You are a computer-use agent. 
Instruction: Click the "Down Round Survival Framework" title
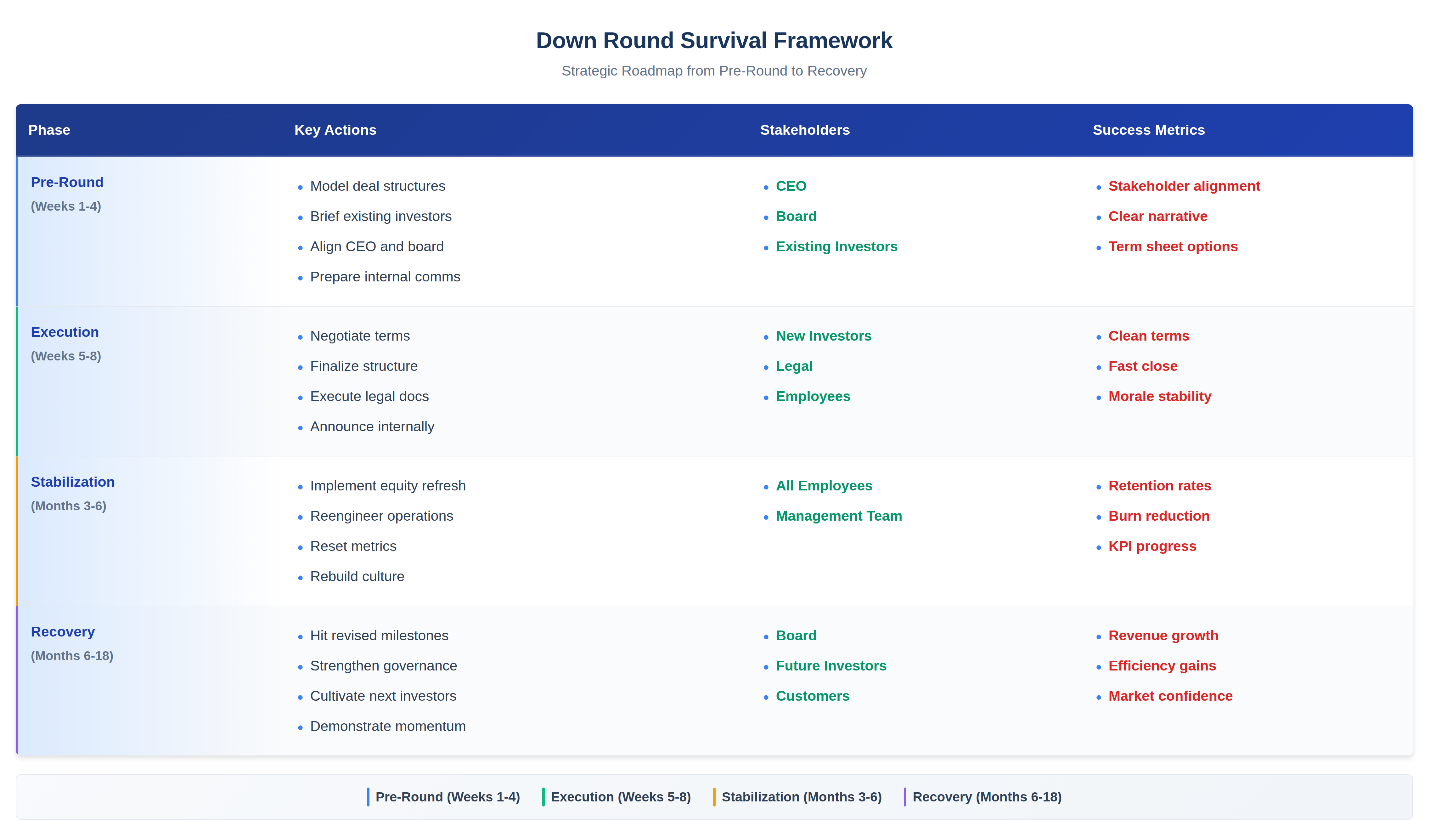pos(714,41)
